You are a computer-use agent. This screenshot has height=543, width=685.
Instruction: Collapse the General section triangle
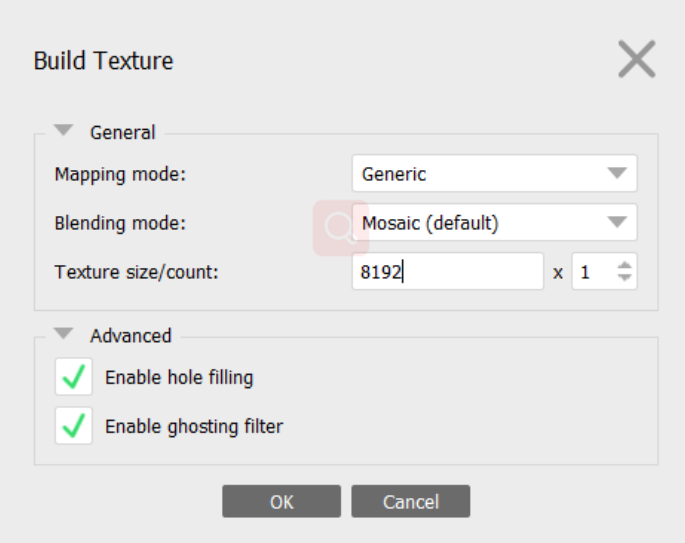point(64,131)
